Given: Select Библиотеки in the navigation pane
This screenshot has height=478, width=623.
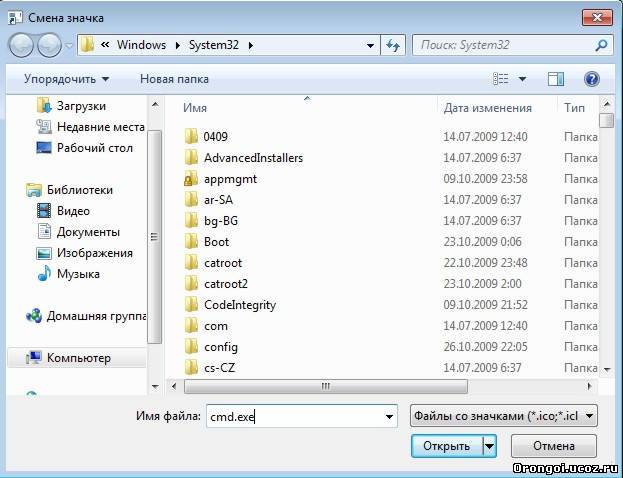Looking at the screenshot, I should coord(70,190).
